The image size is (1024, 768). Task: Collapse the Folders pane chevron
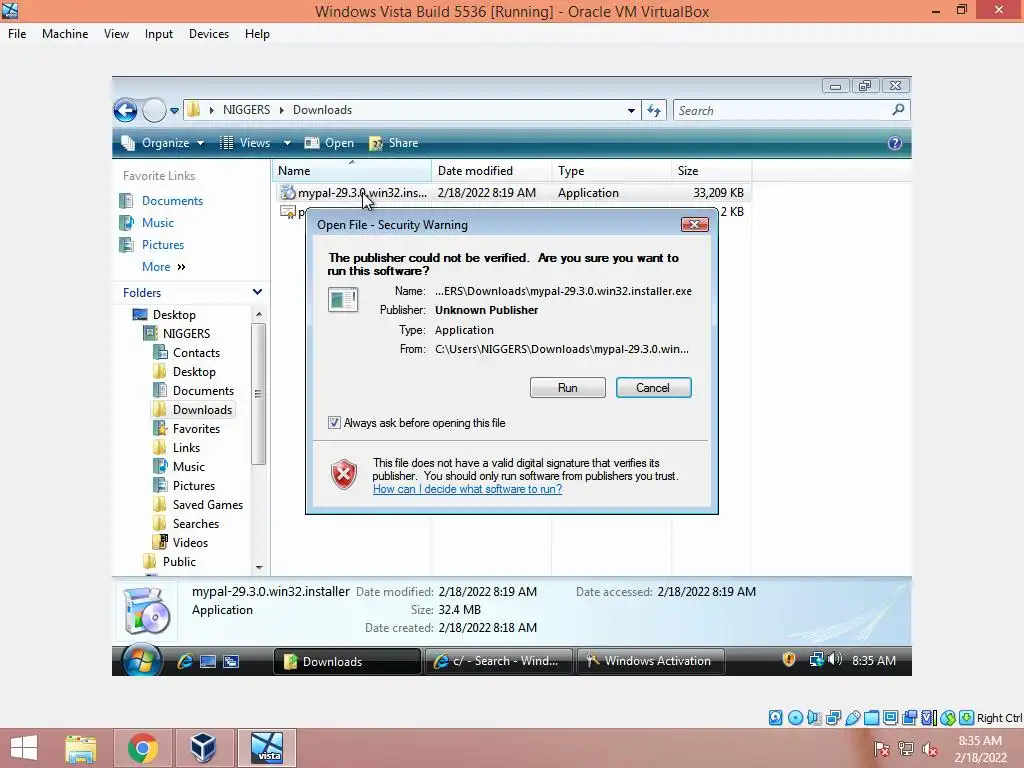click(257, 292)
